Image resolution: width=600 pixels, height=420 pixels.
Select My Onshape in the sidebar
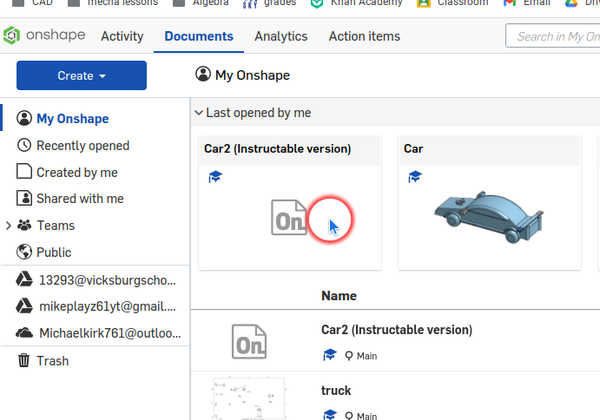(72, 119)
